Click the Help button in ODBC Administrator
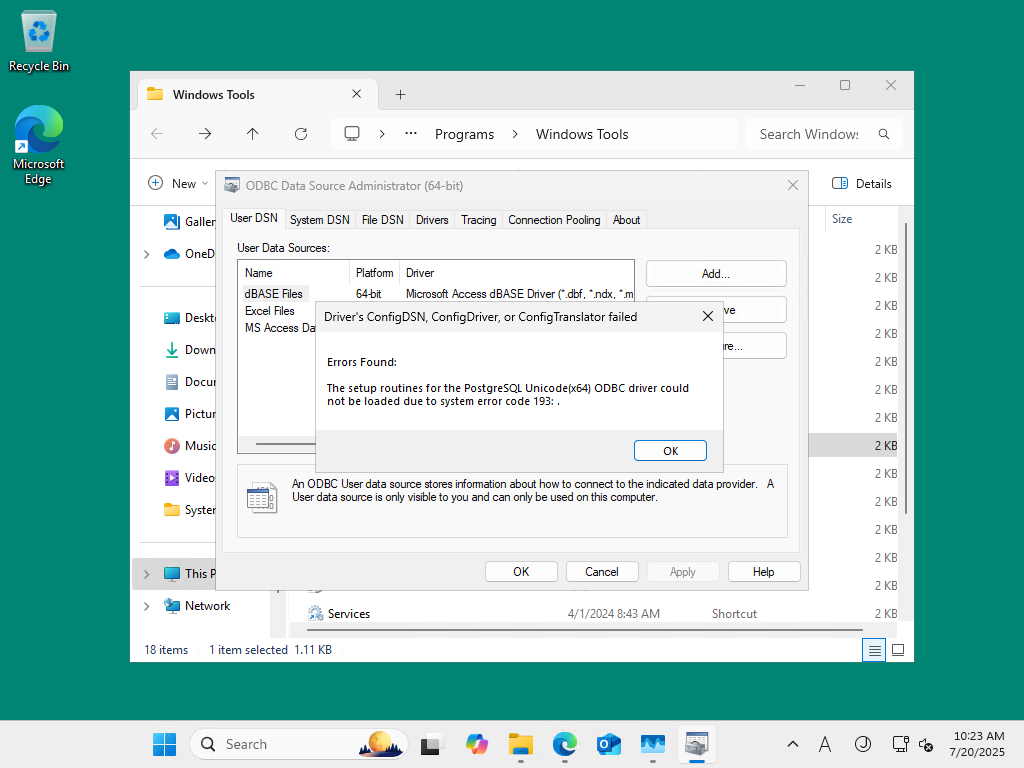The height and width of the screenshot is (768, 1024). 763,571
